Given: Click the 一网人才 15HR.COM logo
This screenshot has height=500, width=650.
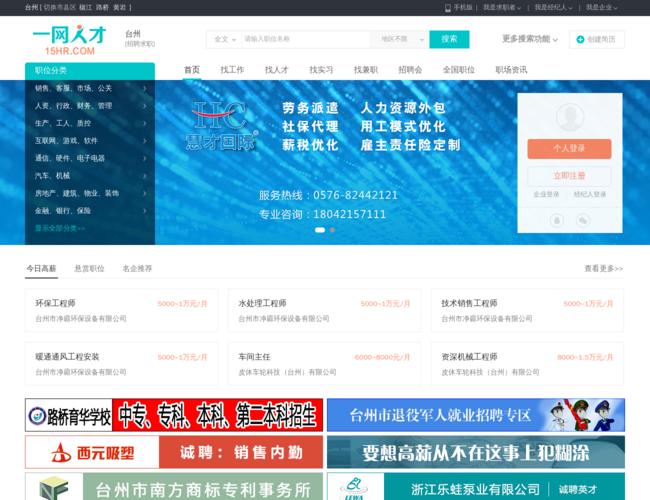Looking at the screenshot, I should coord(69,40).
